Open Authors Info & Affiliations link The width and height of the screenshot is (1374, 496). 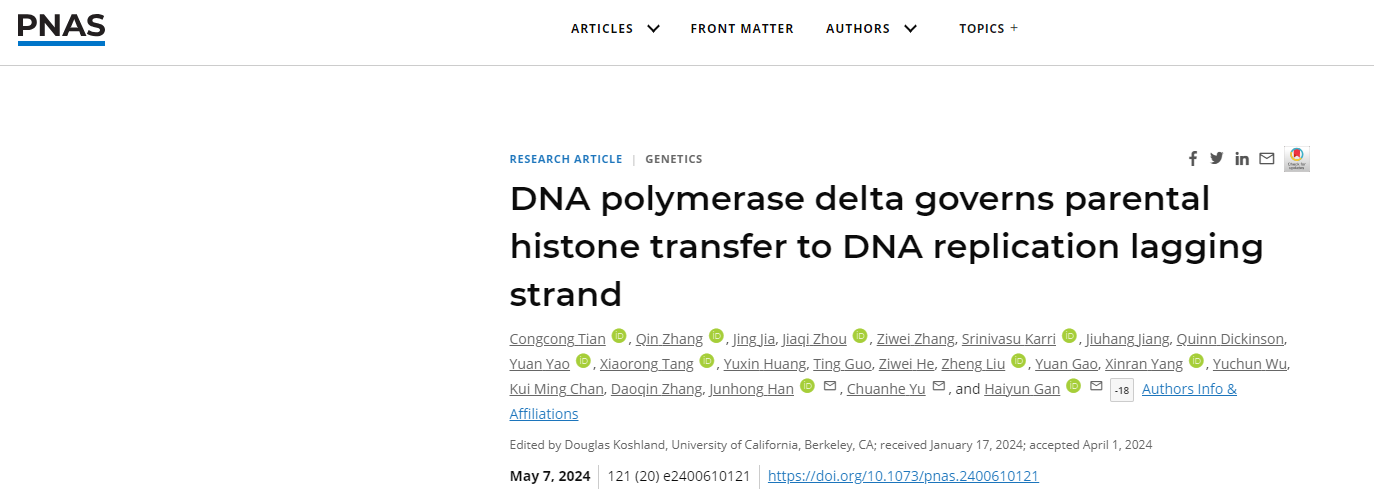(1189, 389)
